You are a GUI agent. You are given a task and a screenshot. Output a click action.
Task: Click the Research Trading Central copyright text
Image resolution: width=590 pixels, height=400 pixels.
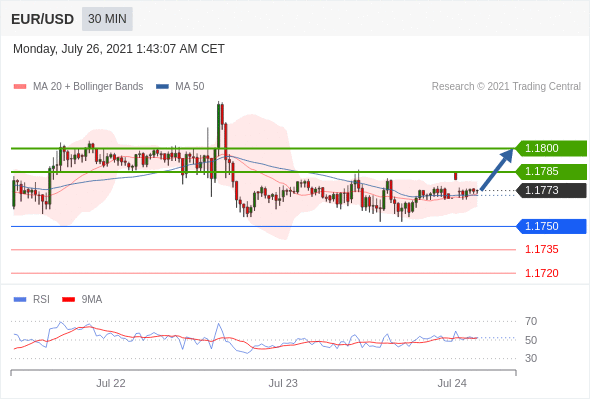click(x=506, y=87)
